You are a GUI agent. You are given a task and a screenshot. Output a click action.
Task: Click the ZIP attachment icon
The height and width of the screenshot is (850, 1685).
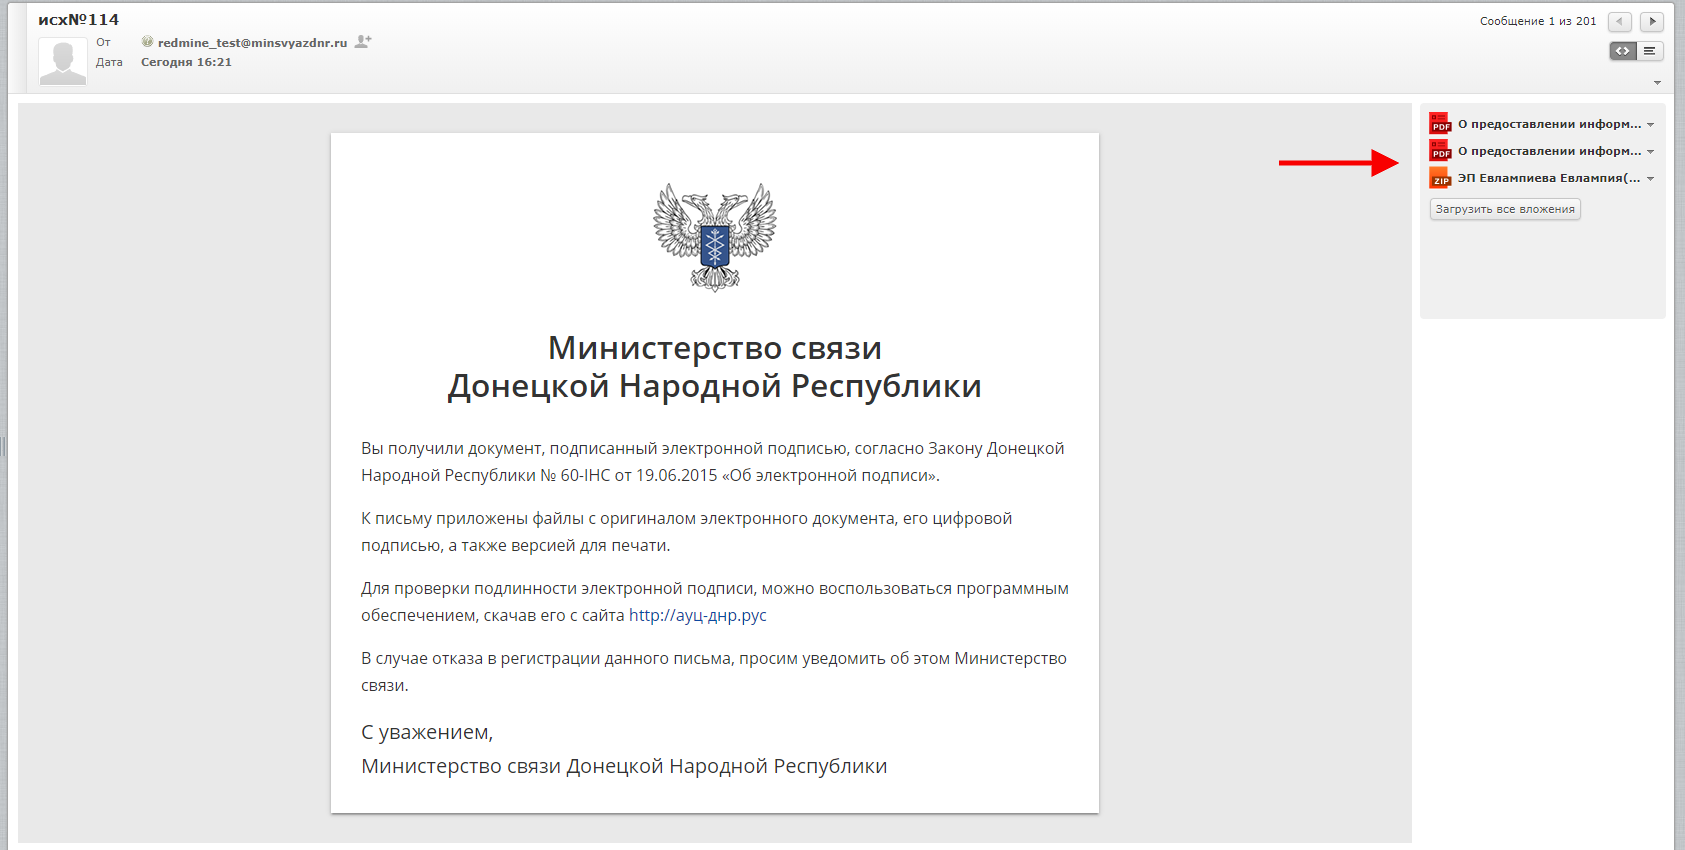point(1440,177)
